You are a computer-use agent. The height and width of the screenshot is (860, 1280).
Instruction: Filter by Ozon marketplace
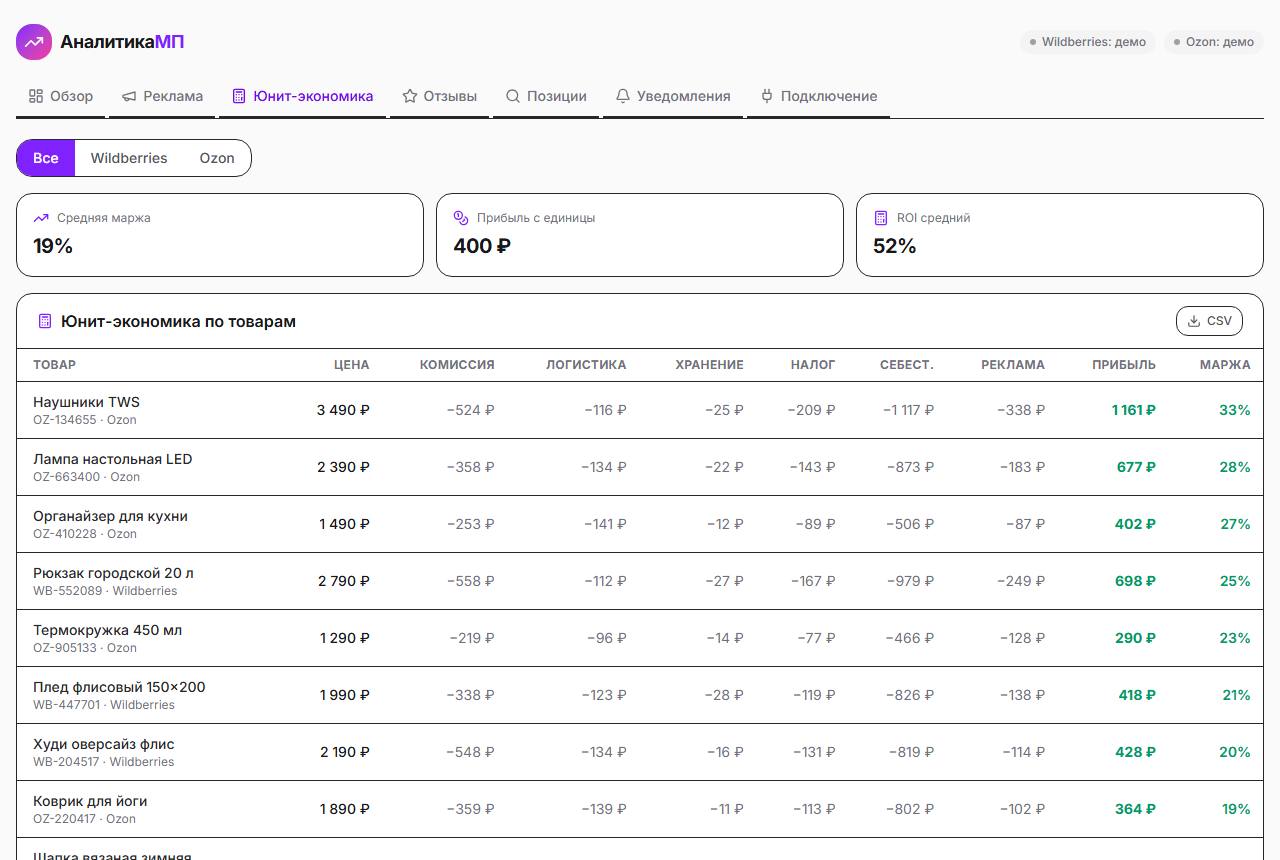(x=217, y=158)
